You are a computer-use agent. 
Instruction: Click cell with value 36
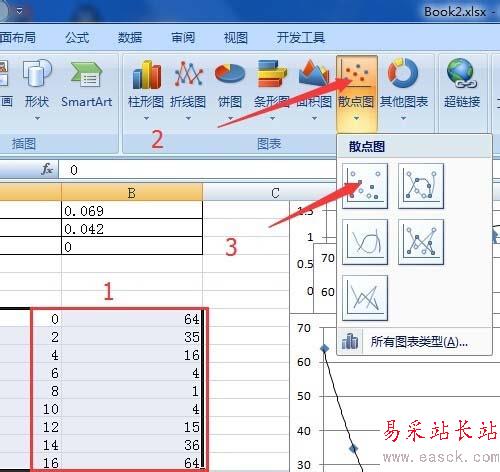click(x=132, y=445)
